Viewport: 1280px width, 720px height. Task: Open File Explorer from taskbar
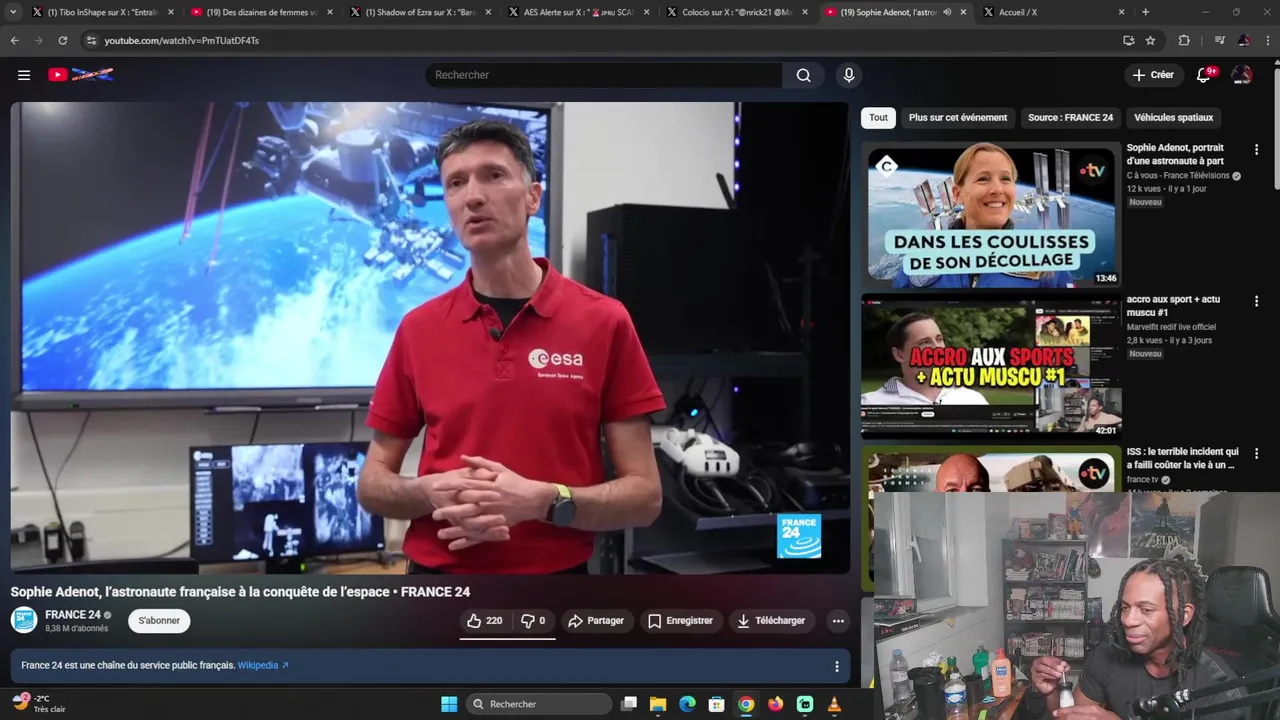click(x=658, y=704)
